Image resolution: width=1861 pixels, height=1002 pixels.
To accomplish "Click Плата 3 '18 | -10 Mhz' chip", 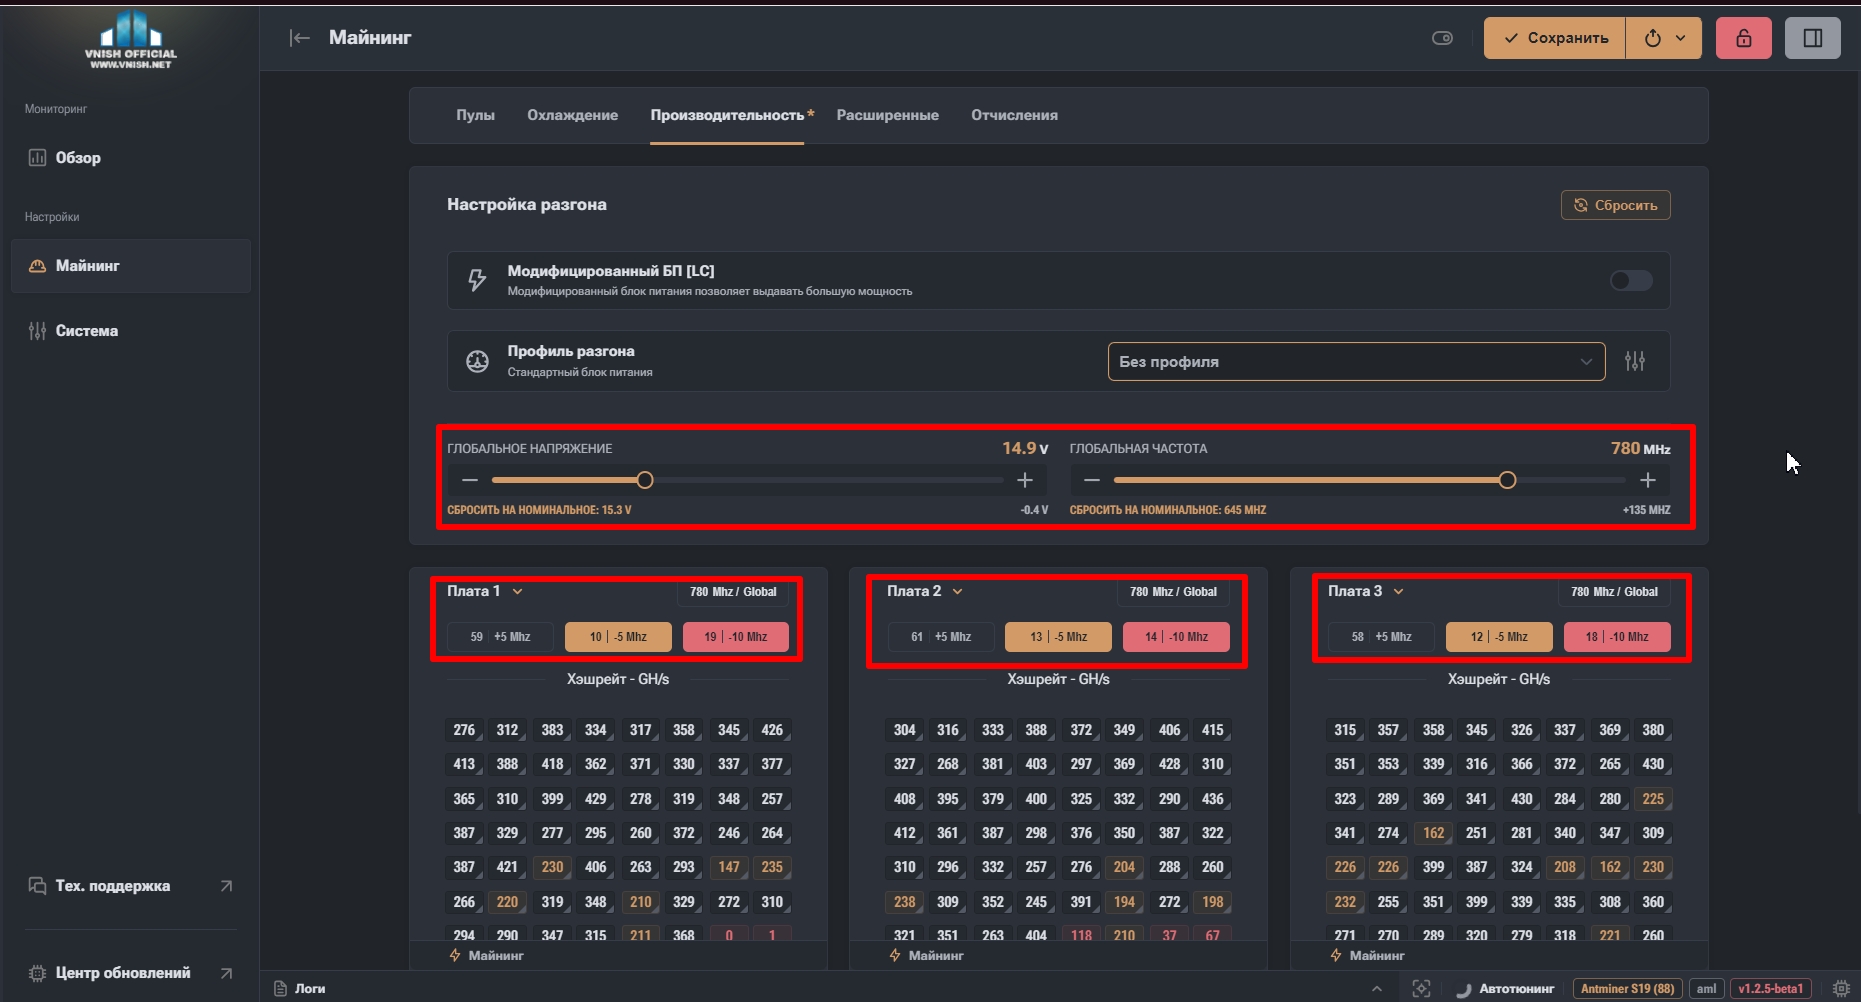I will click(1617, 637).
